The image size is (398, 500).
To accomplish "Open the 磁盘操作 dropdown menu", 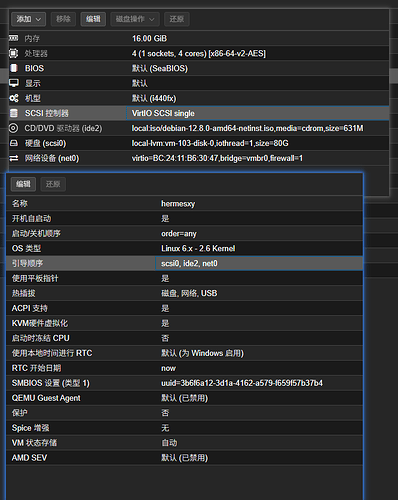I will [135, 19].
